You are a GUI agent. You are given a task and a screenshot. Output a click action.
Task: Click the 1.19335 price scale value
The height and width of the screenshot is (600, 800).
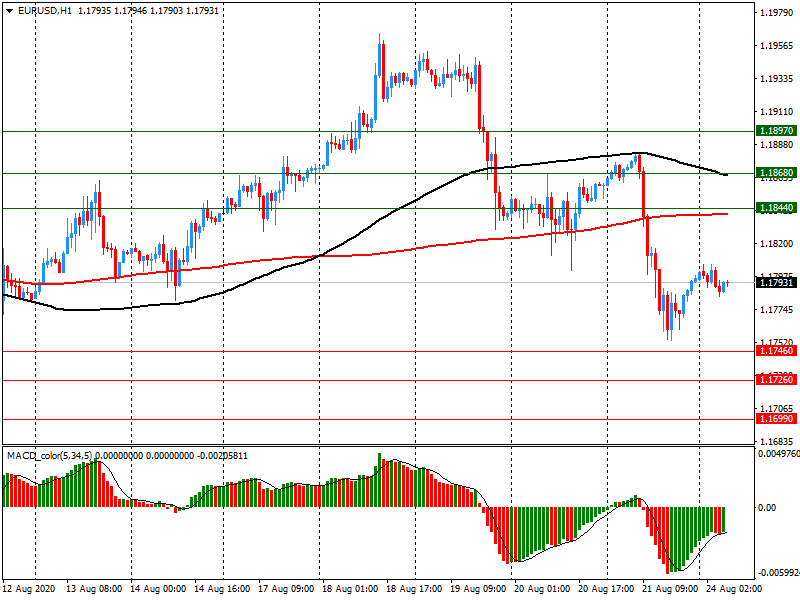coord(777,79)
